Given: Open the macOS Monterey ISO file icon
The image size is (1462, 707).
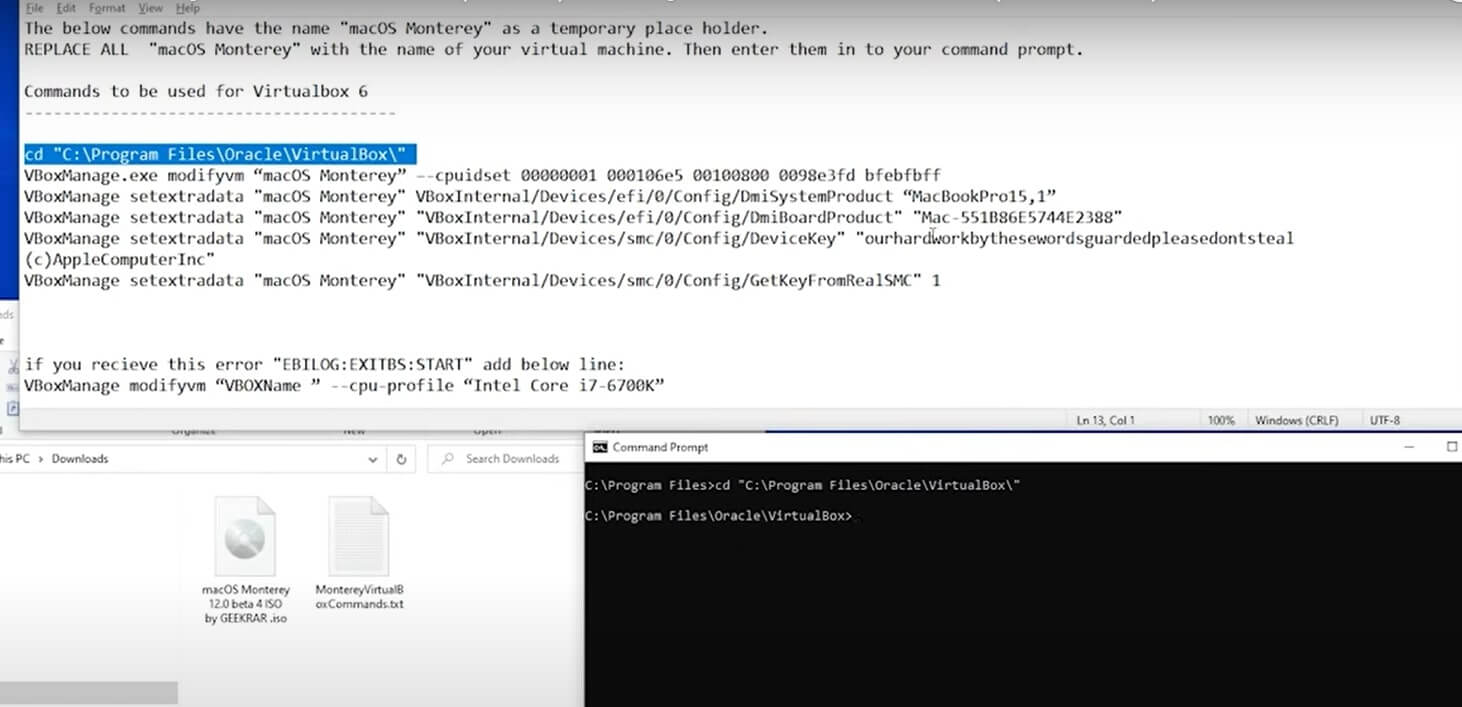Looking at the screenshot, I should 245,540.
